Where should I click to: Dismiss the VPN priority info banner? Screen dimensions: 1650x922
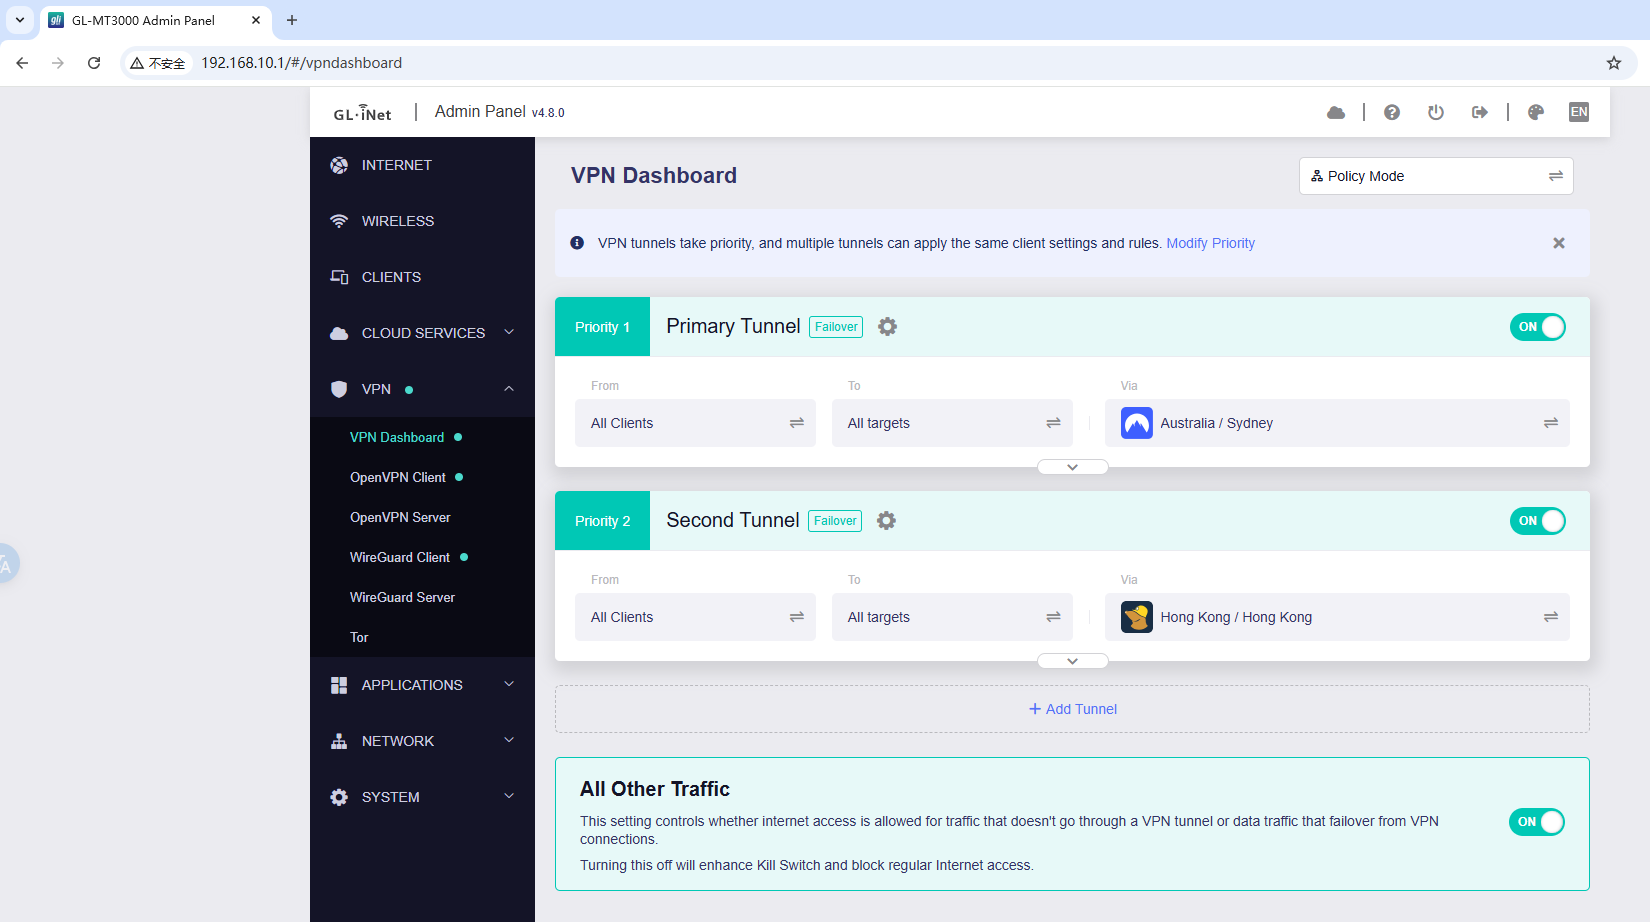1558,243
